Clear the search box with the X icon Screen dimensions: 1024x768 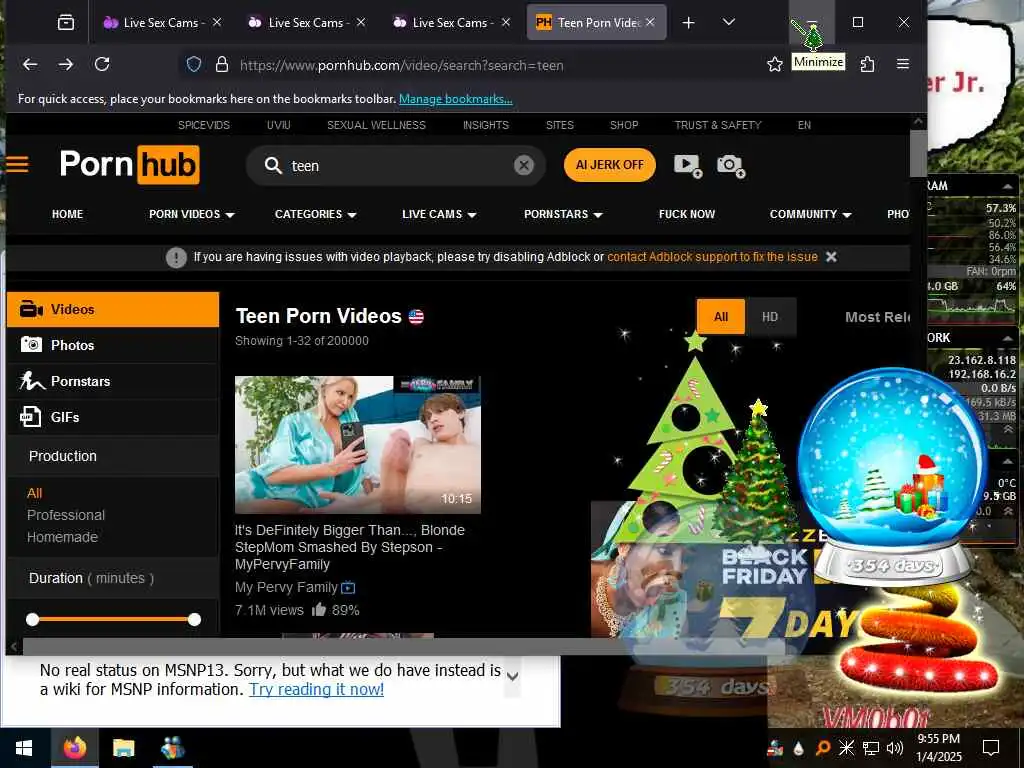pyautogui.click(x=524, y=165)
